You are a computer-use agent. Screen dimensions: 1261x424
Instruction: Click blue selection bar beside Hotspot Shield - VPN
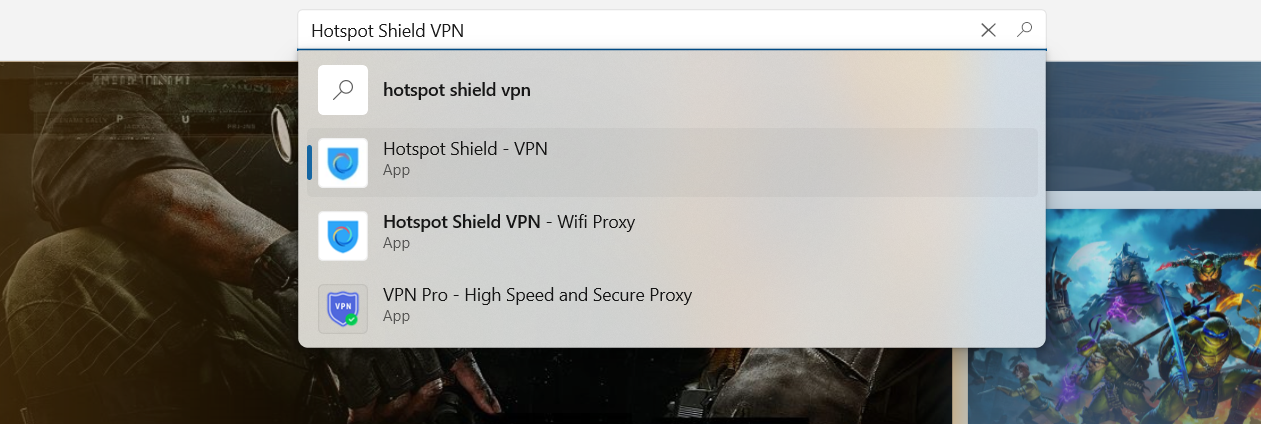pyautogui.click(x=310, y=163)
